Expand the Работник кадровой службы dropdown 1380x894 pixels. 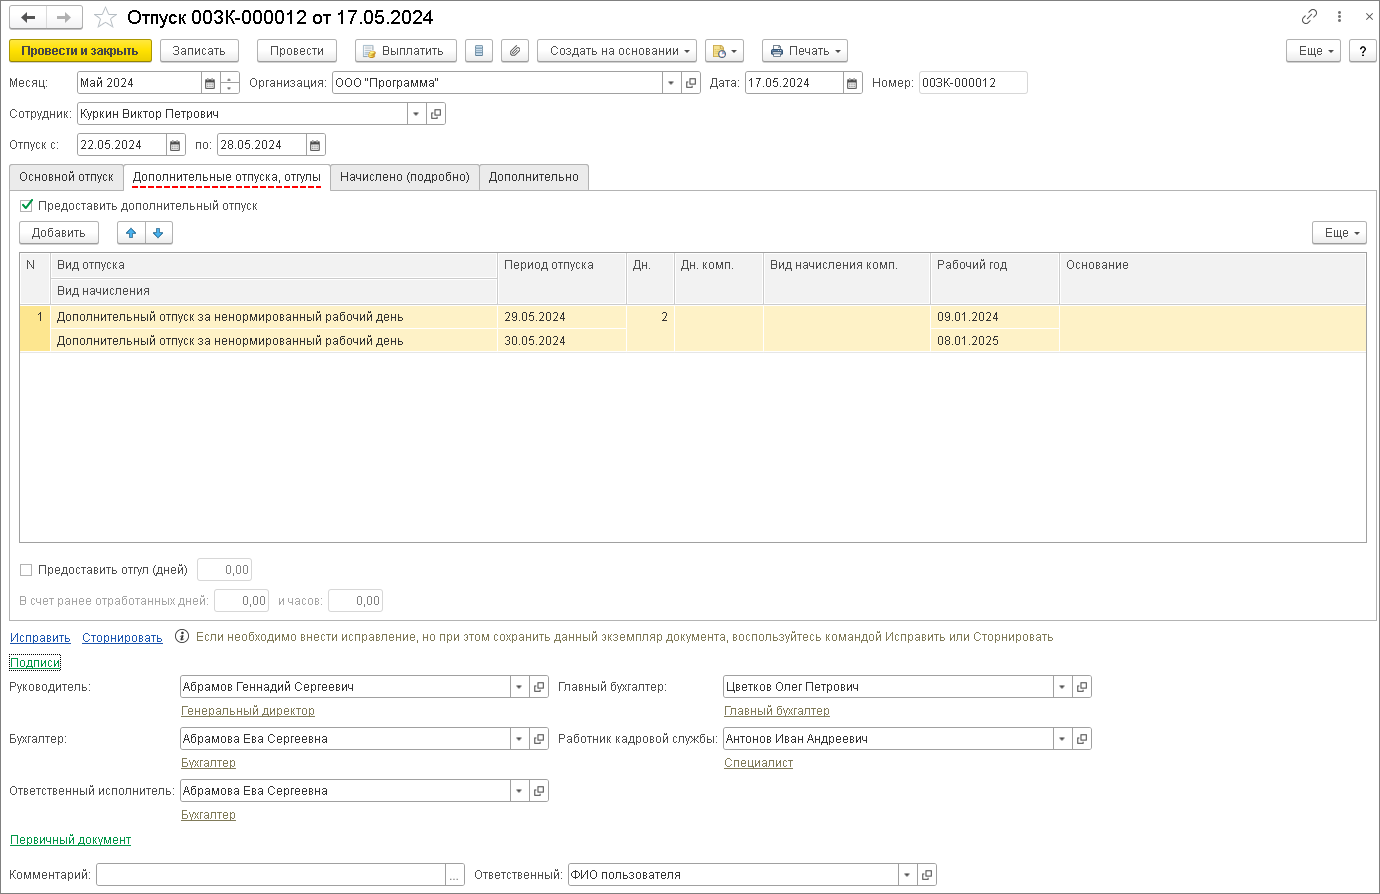(1062, 739)
